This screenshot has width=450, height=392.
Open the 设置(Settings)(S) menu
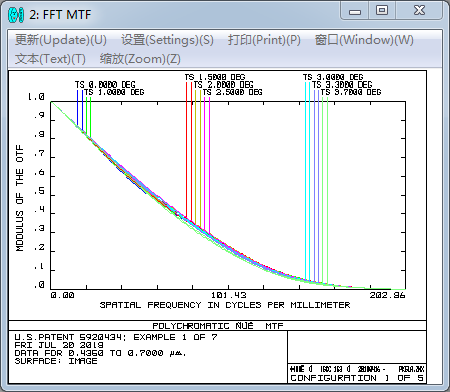[167, 40]
